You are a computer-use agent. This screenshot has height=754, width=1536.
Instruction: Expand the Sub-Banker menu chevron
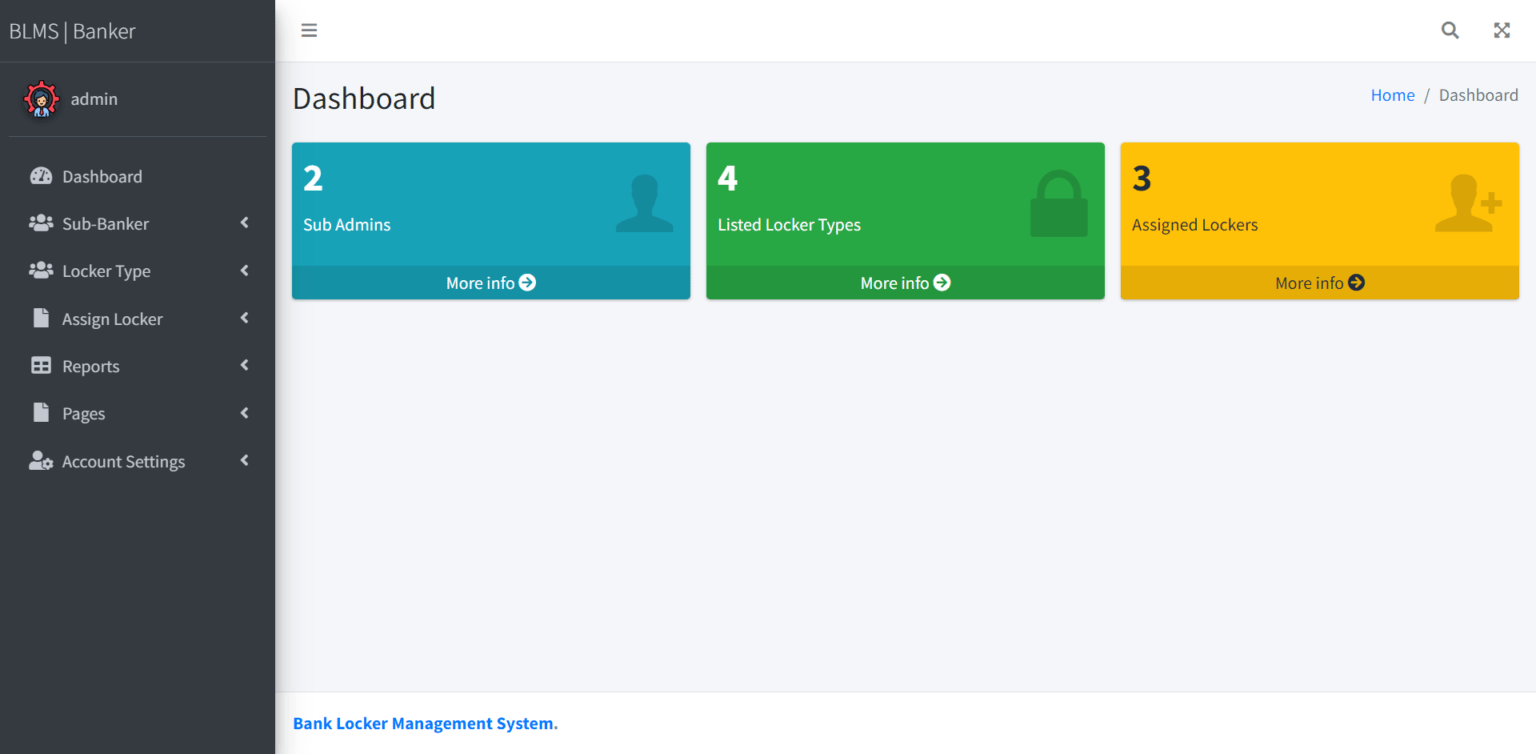(244, 223)
